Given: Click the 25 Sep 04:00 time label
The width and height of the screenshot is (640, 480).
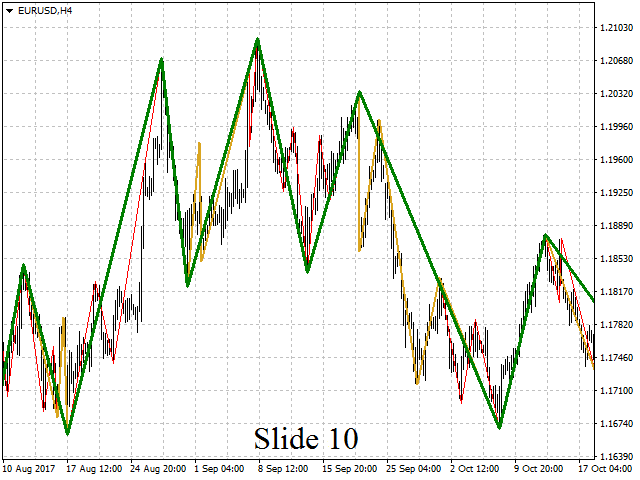Looking at the screenshot, I should coord(415,468).
